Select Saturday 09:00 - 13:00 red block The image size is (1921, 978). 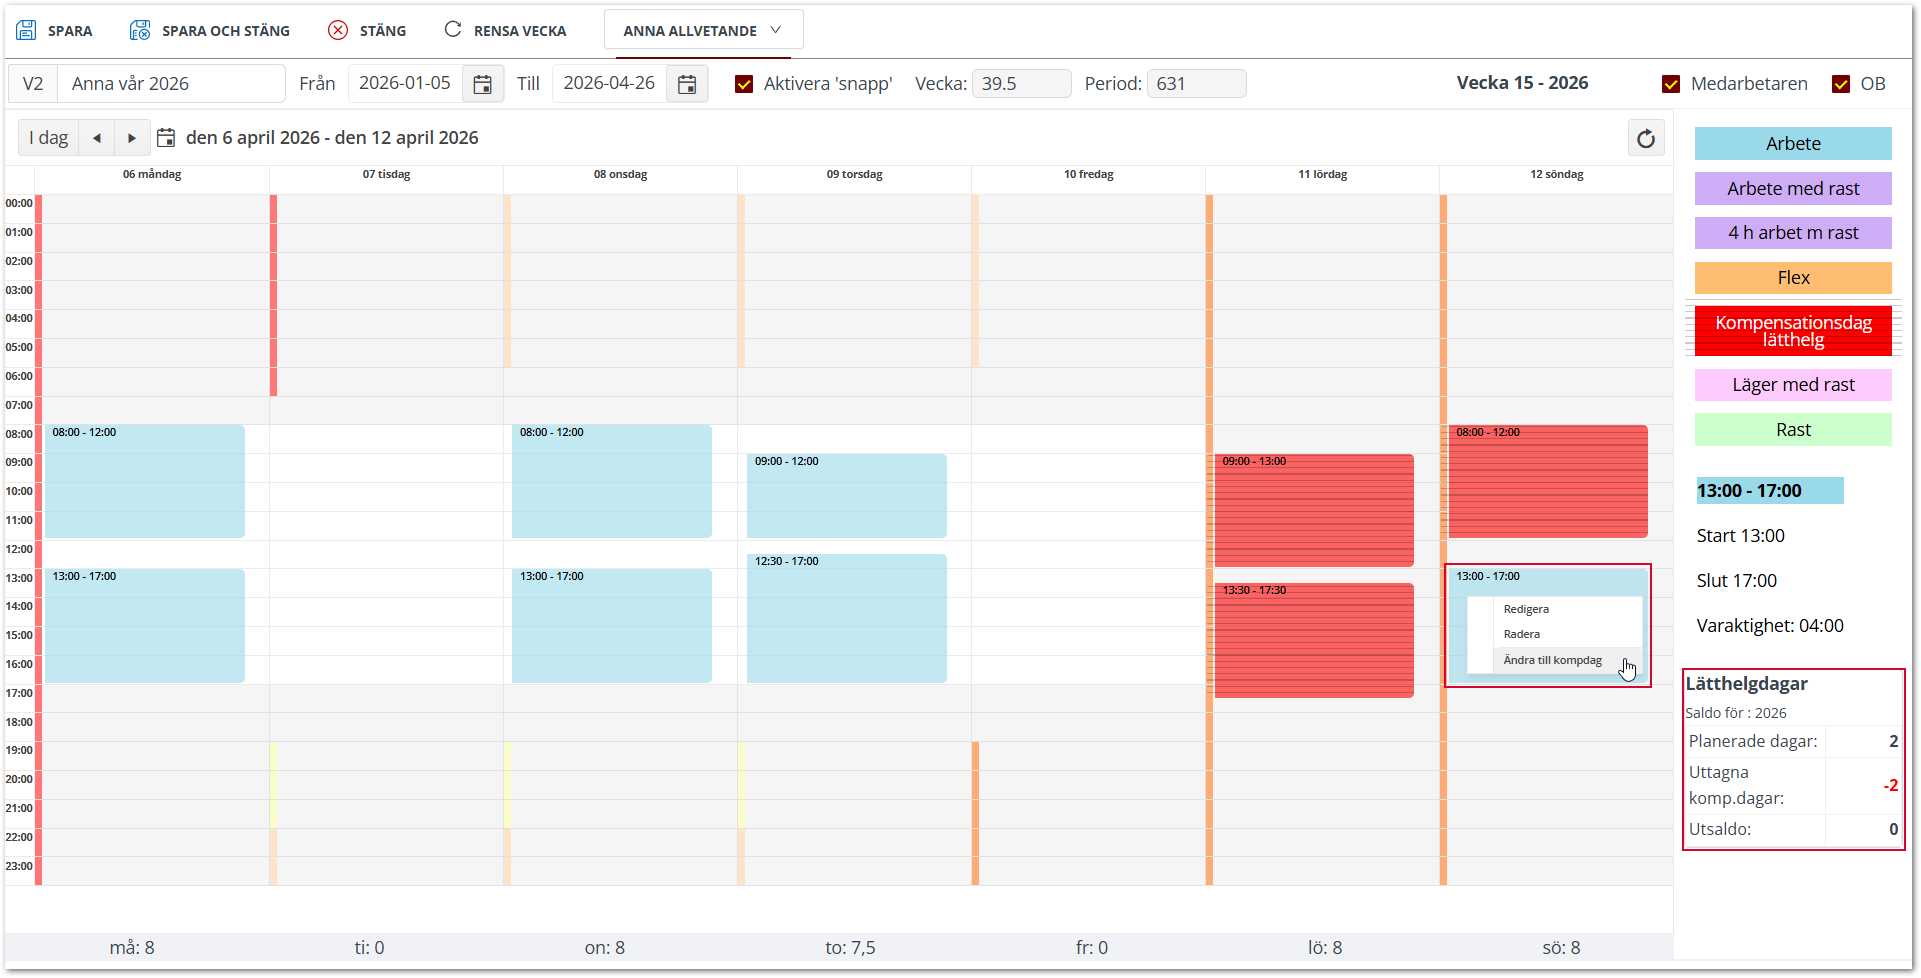[1314, 511]
